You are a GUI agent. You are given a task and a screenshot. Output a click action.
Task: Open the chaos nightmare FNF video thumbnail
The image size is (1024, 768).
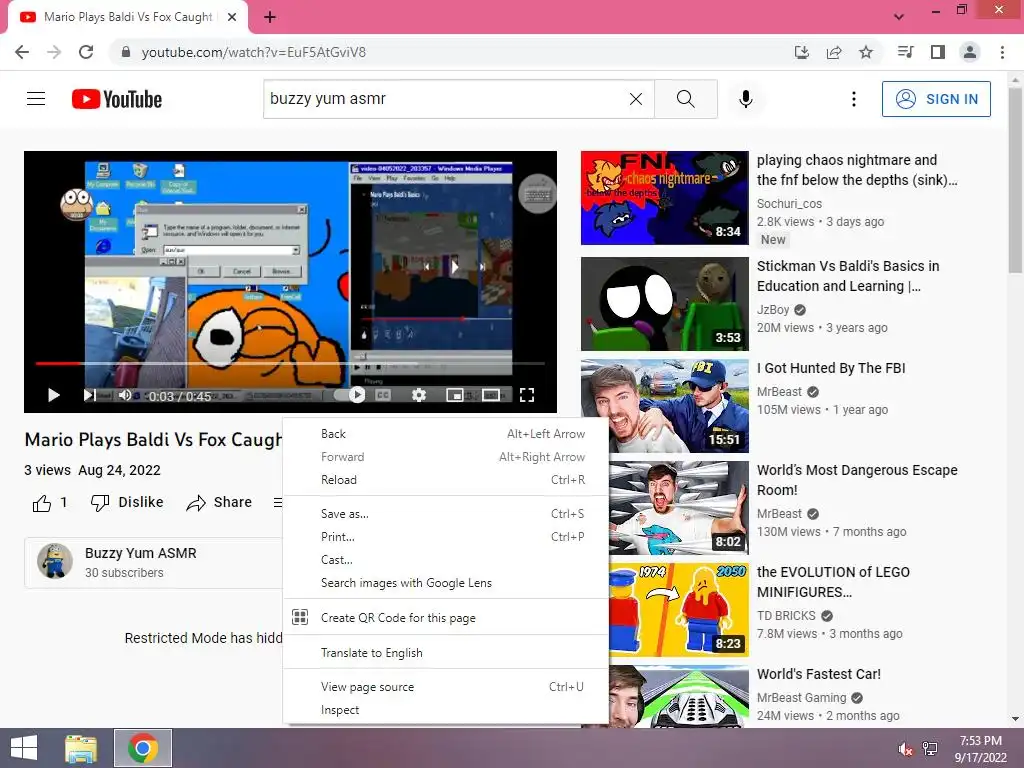point(664,198)
